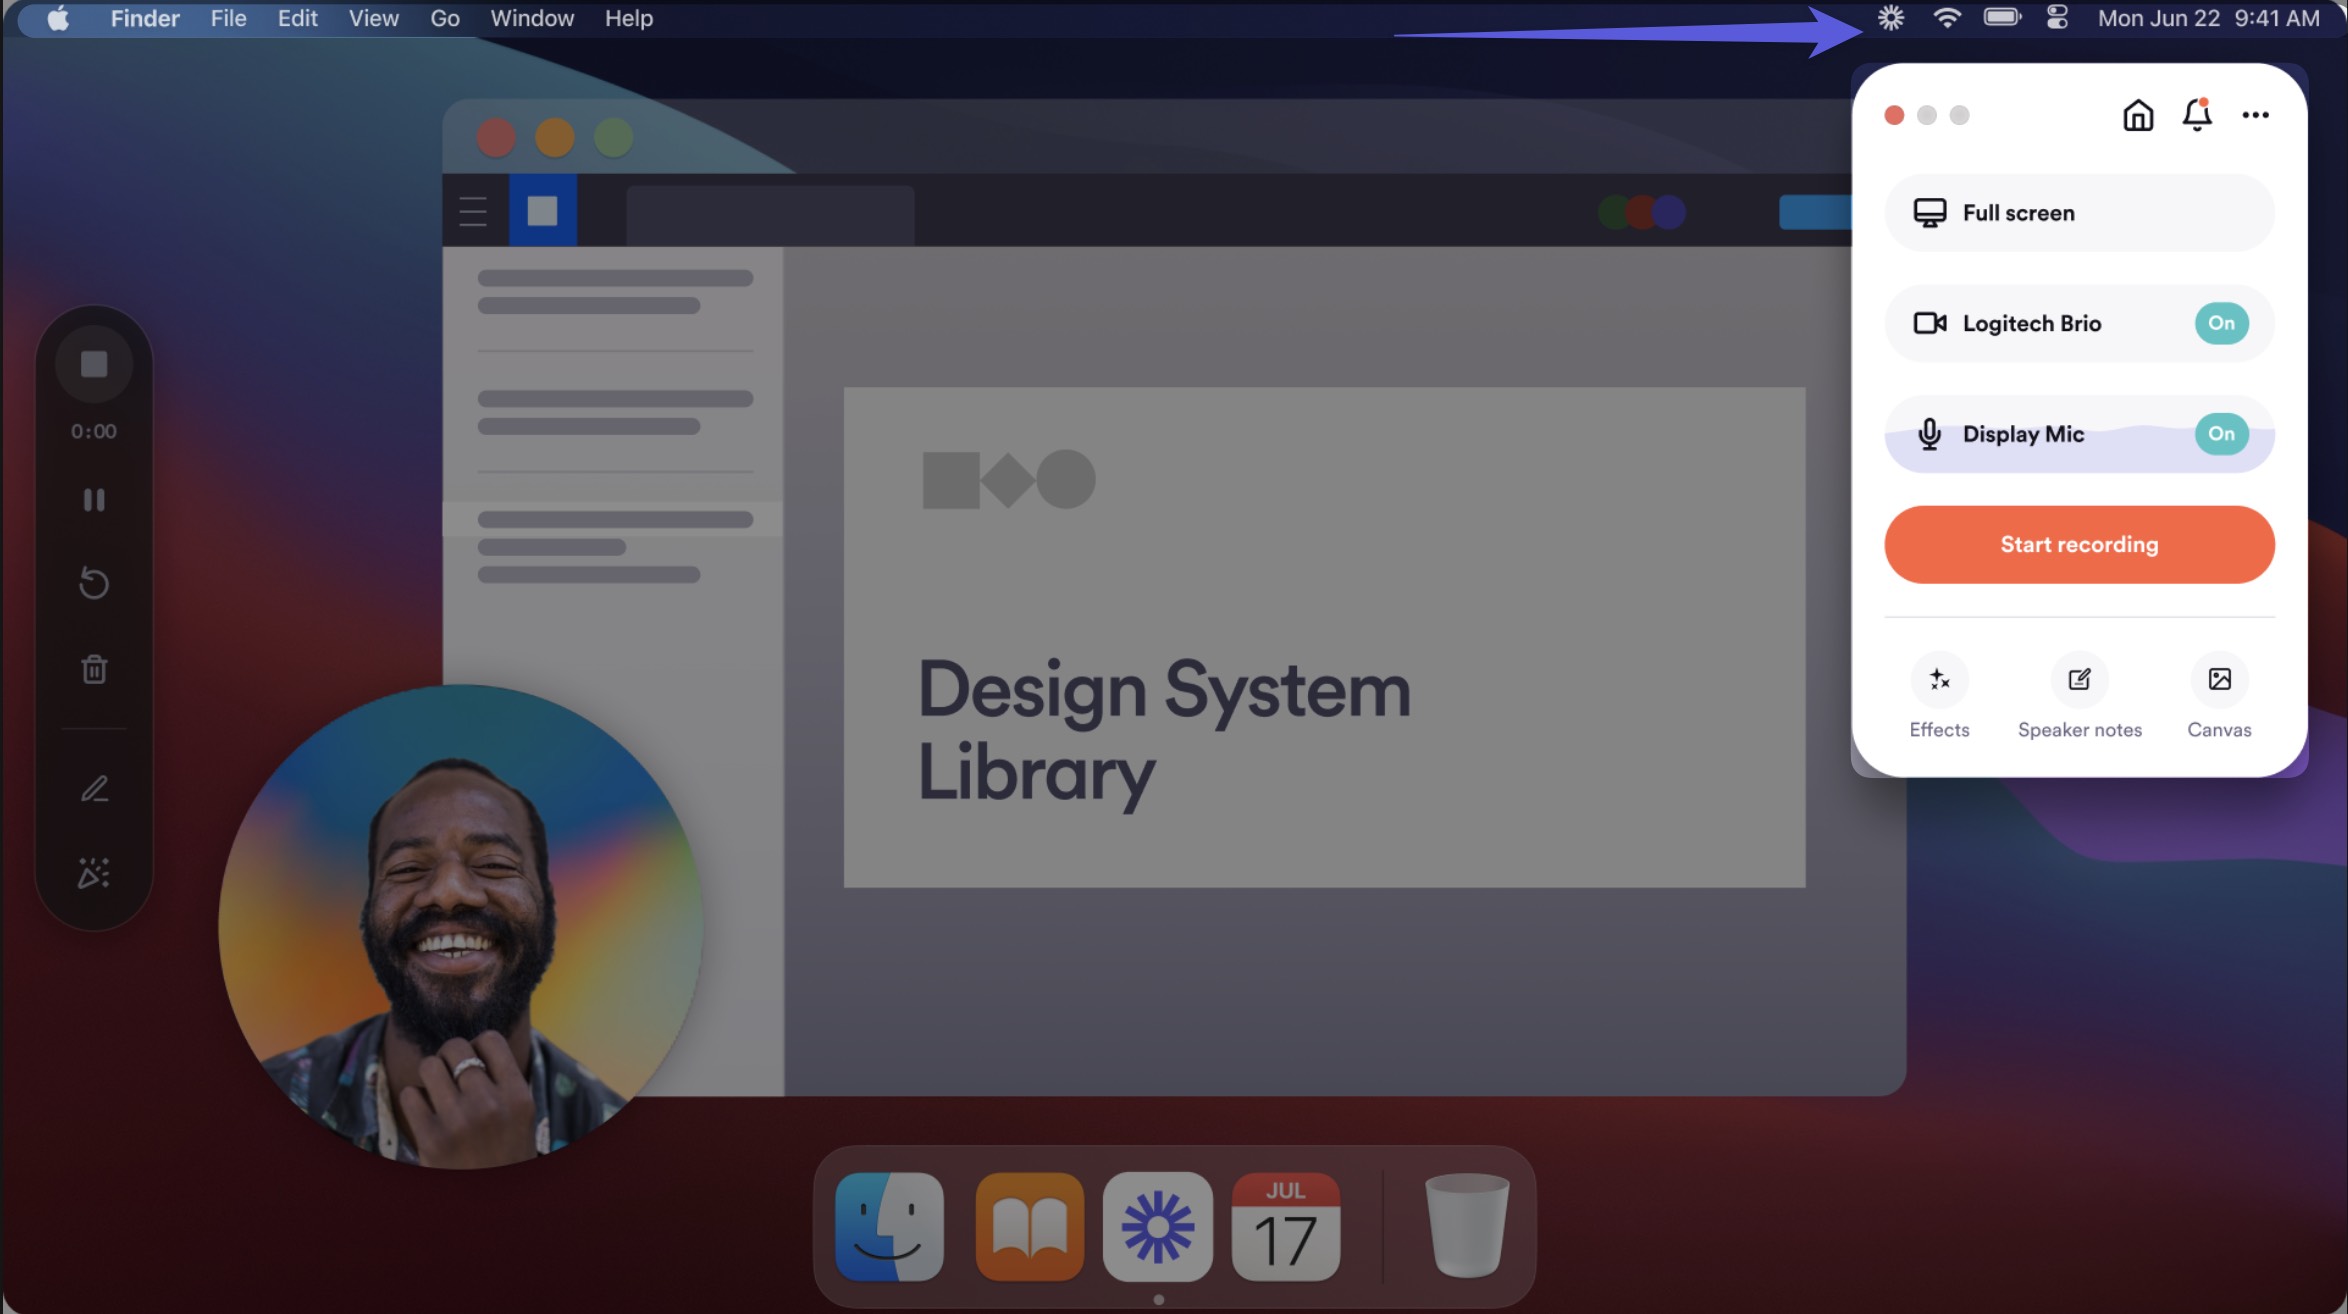Expand the Full screen capture mode selector
The height and width of the screenshot is (1314, 2348).
2040,213
